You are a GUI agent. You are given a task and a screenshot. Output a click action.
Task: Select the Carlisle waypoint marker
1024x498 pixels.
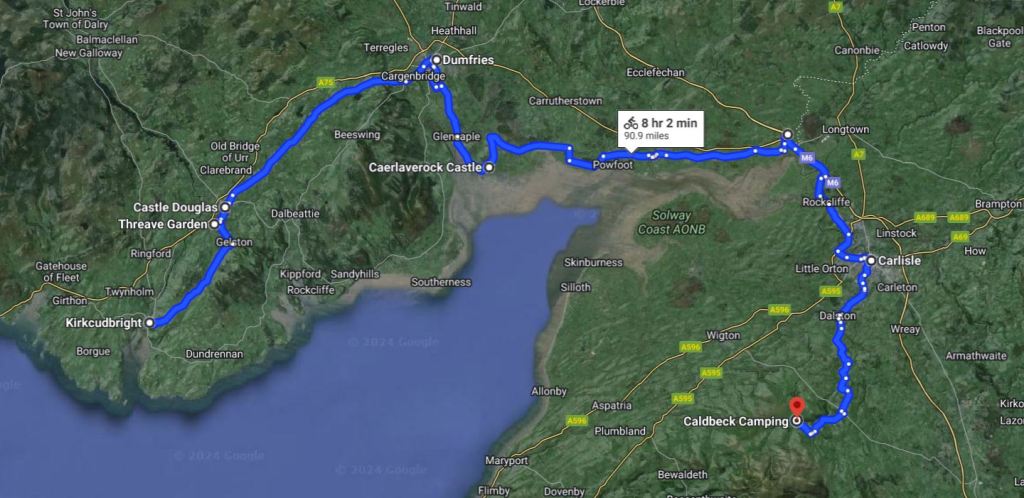(871, 260)
